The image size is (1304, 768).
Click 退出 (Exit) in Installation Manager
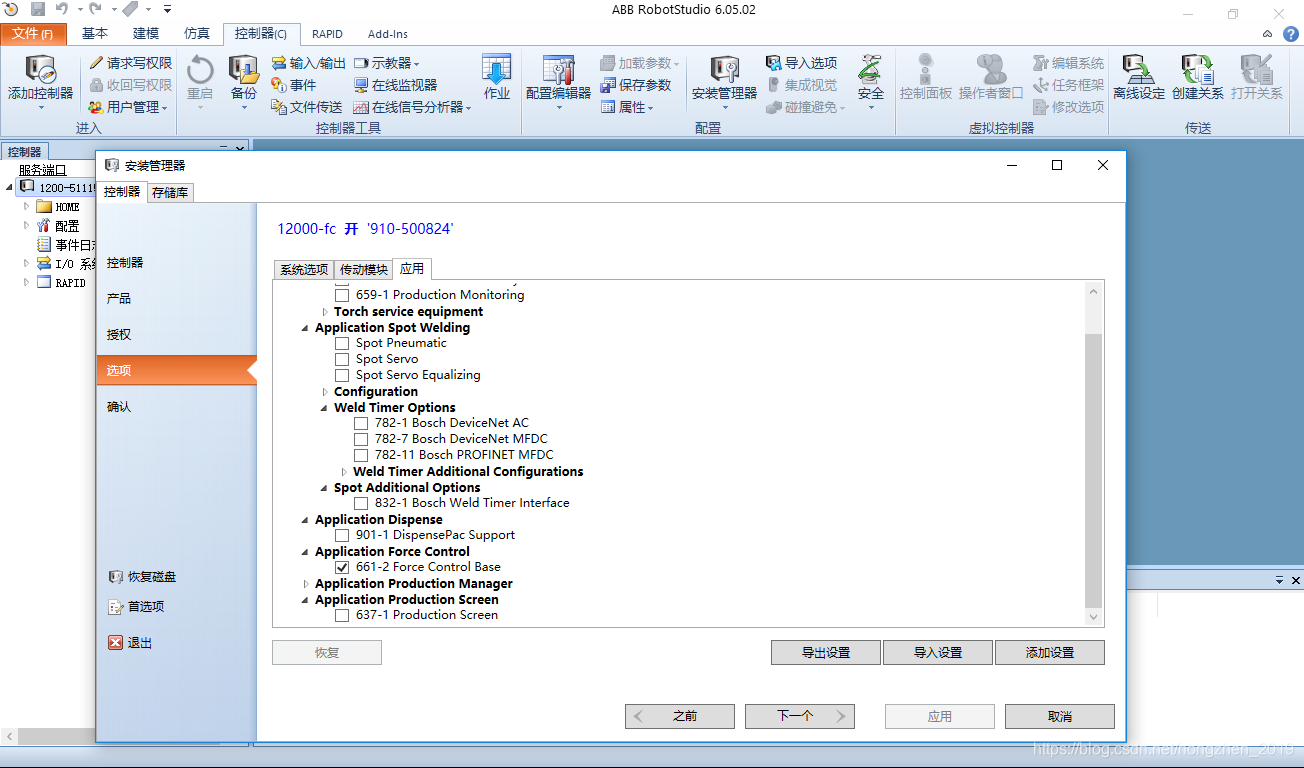coord(130,643)
